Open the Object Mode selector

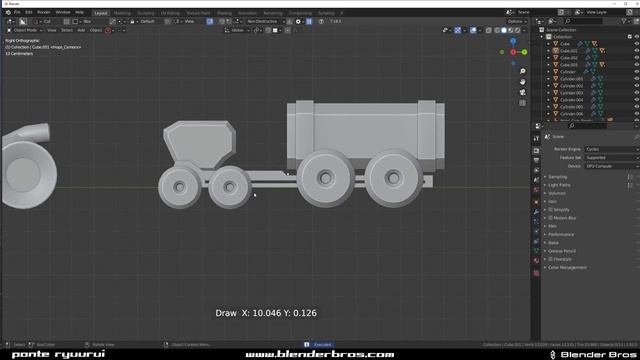click(x=25, y=30)
